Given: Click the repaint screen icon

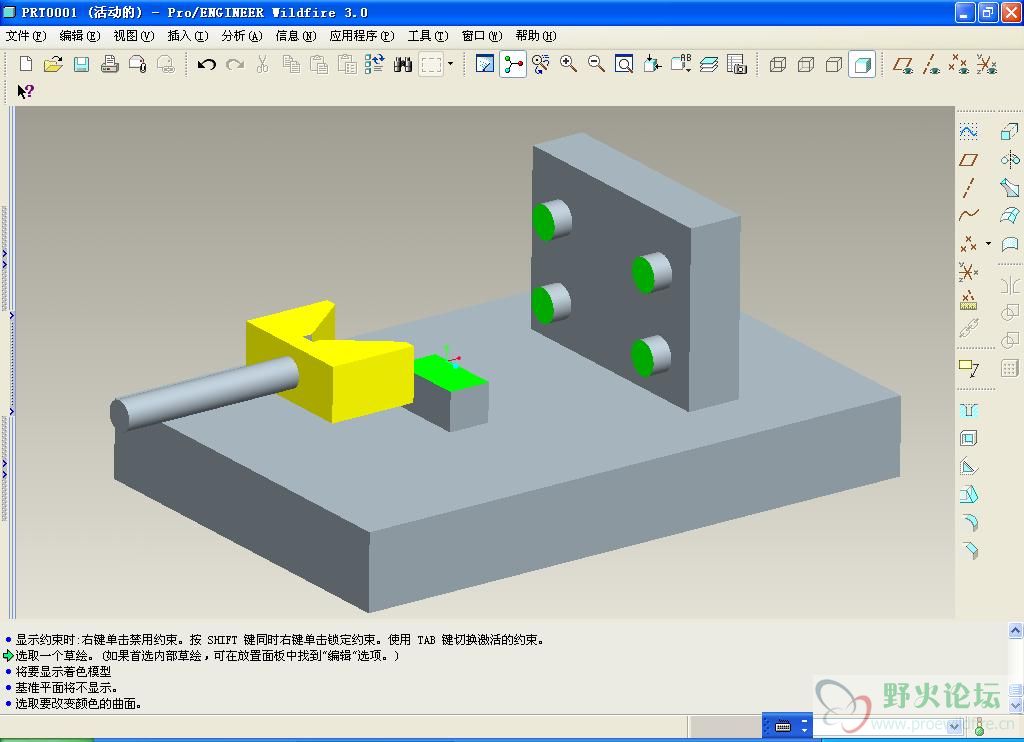Looking at the screenshot, I should point(485,64).
